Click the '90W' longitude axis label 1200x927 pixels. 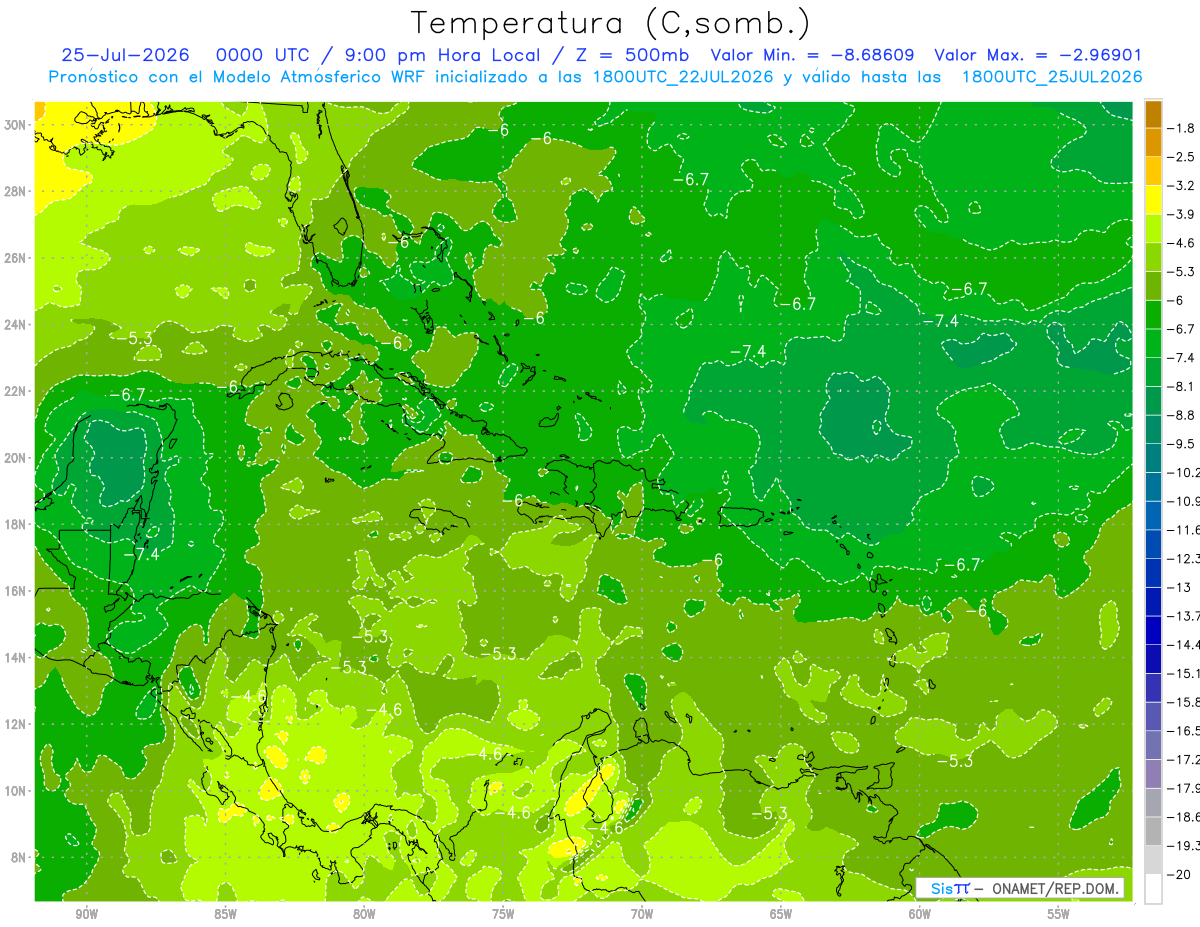point(86,914)
